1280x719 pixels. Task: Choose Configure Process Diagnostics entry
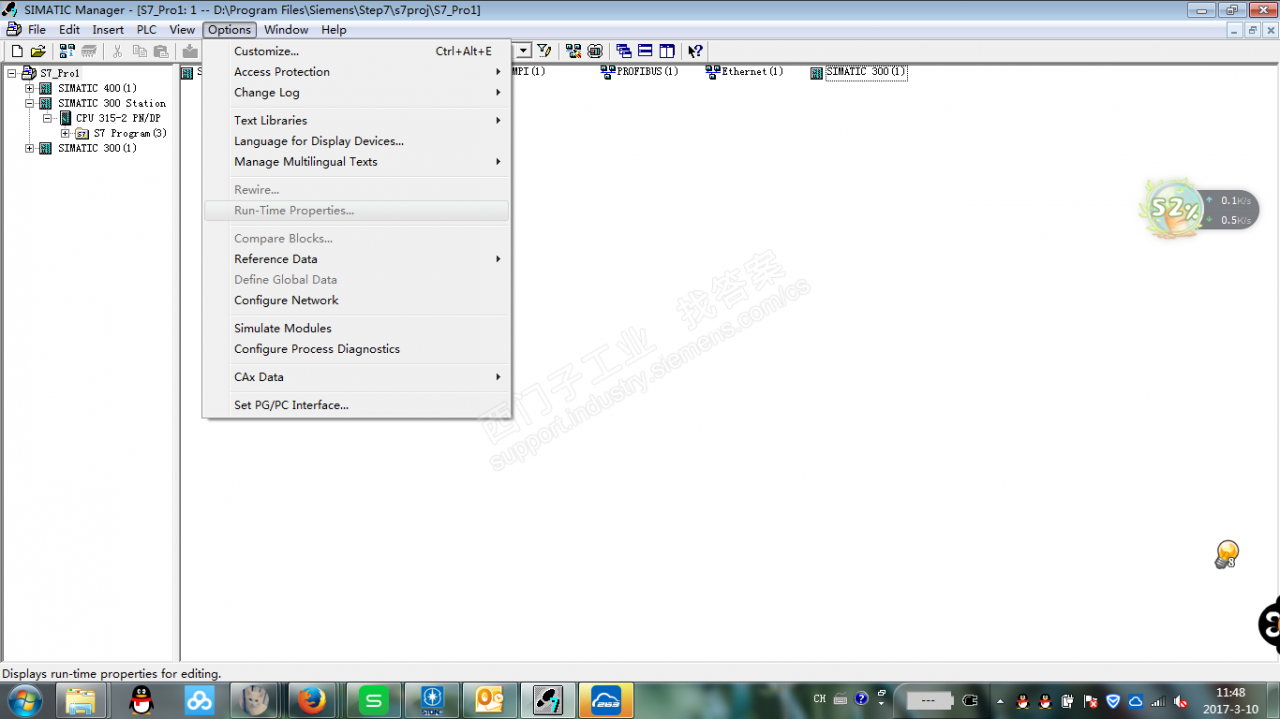click(x=356, y=349)
